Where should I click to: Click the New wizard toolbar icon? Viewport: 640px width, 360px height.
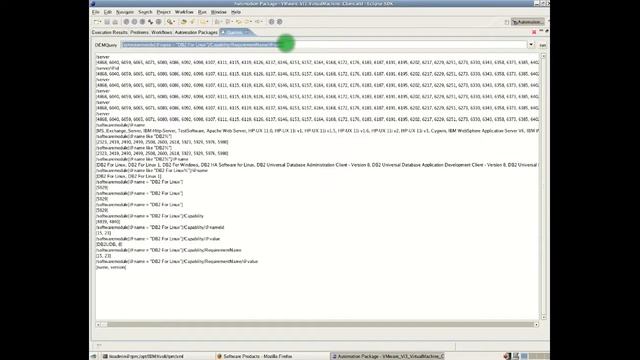pyautogui.click(x=97, y=22)
